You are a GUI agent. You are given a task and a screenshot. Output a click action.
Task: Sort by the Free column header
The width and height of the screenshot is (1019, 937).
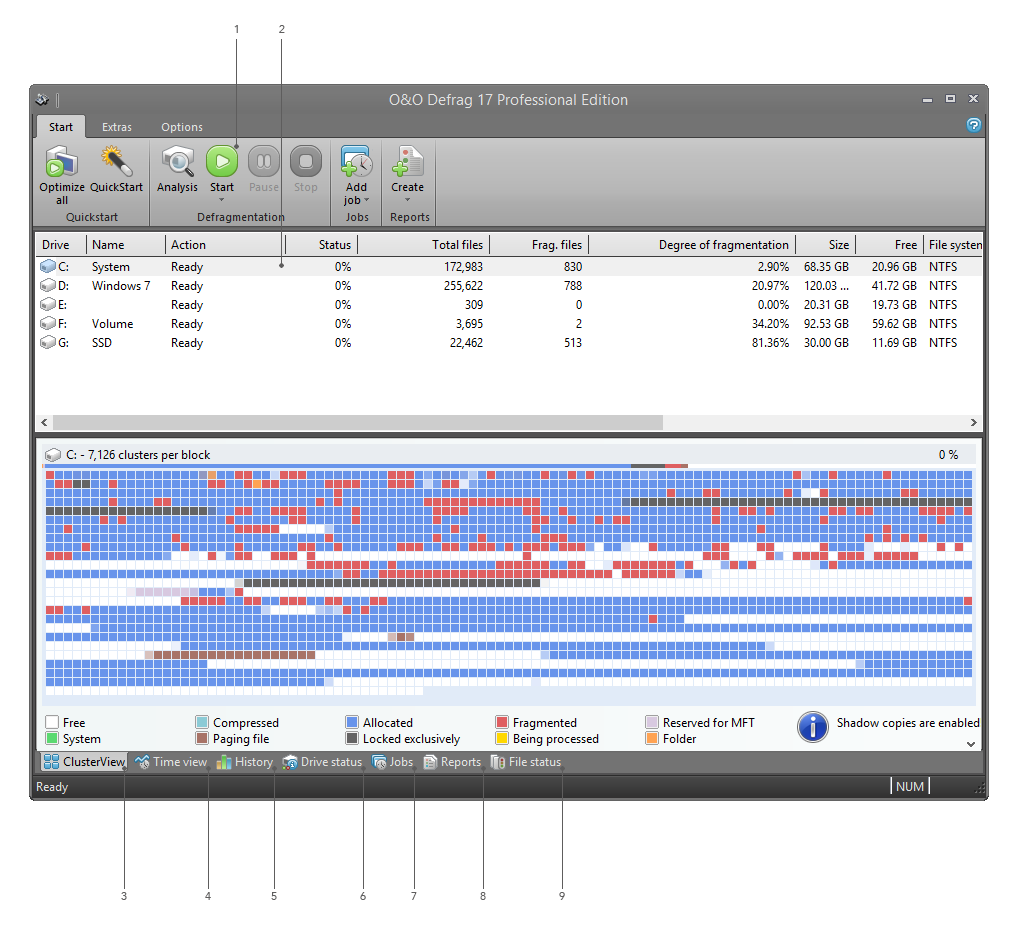pyautogui.click(x=890, y=244)
